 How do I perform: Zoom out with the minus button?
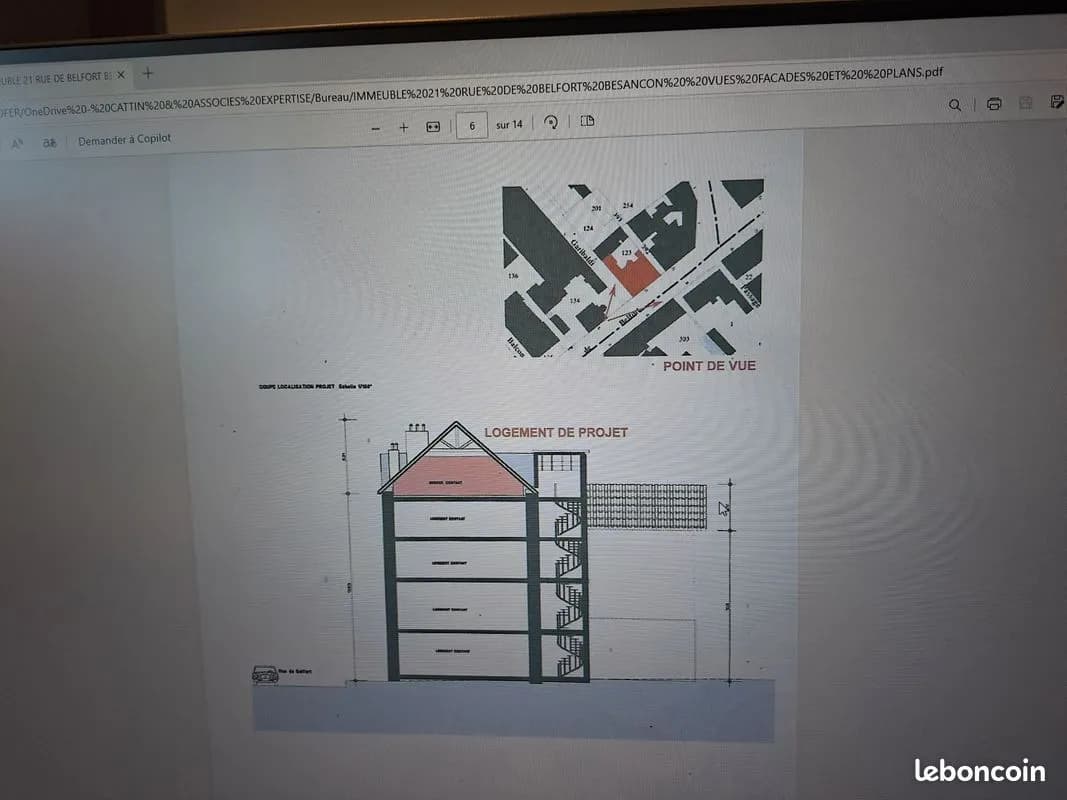[x=376, y=129]
